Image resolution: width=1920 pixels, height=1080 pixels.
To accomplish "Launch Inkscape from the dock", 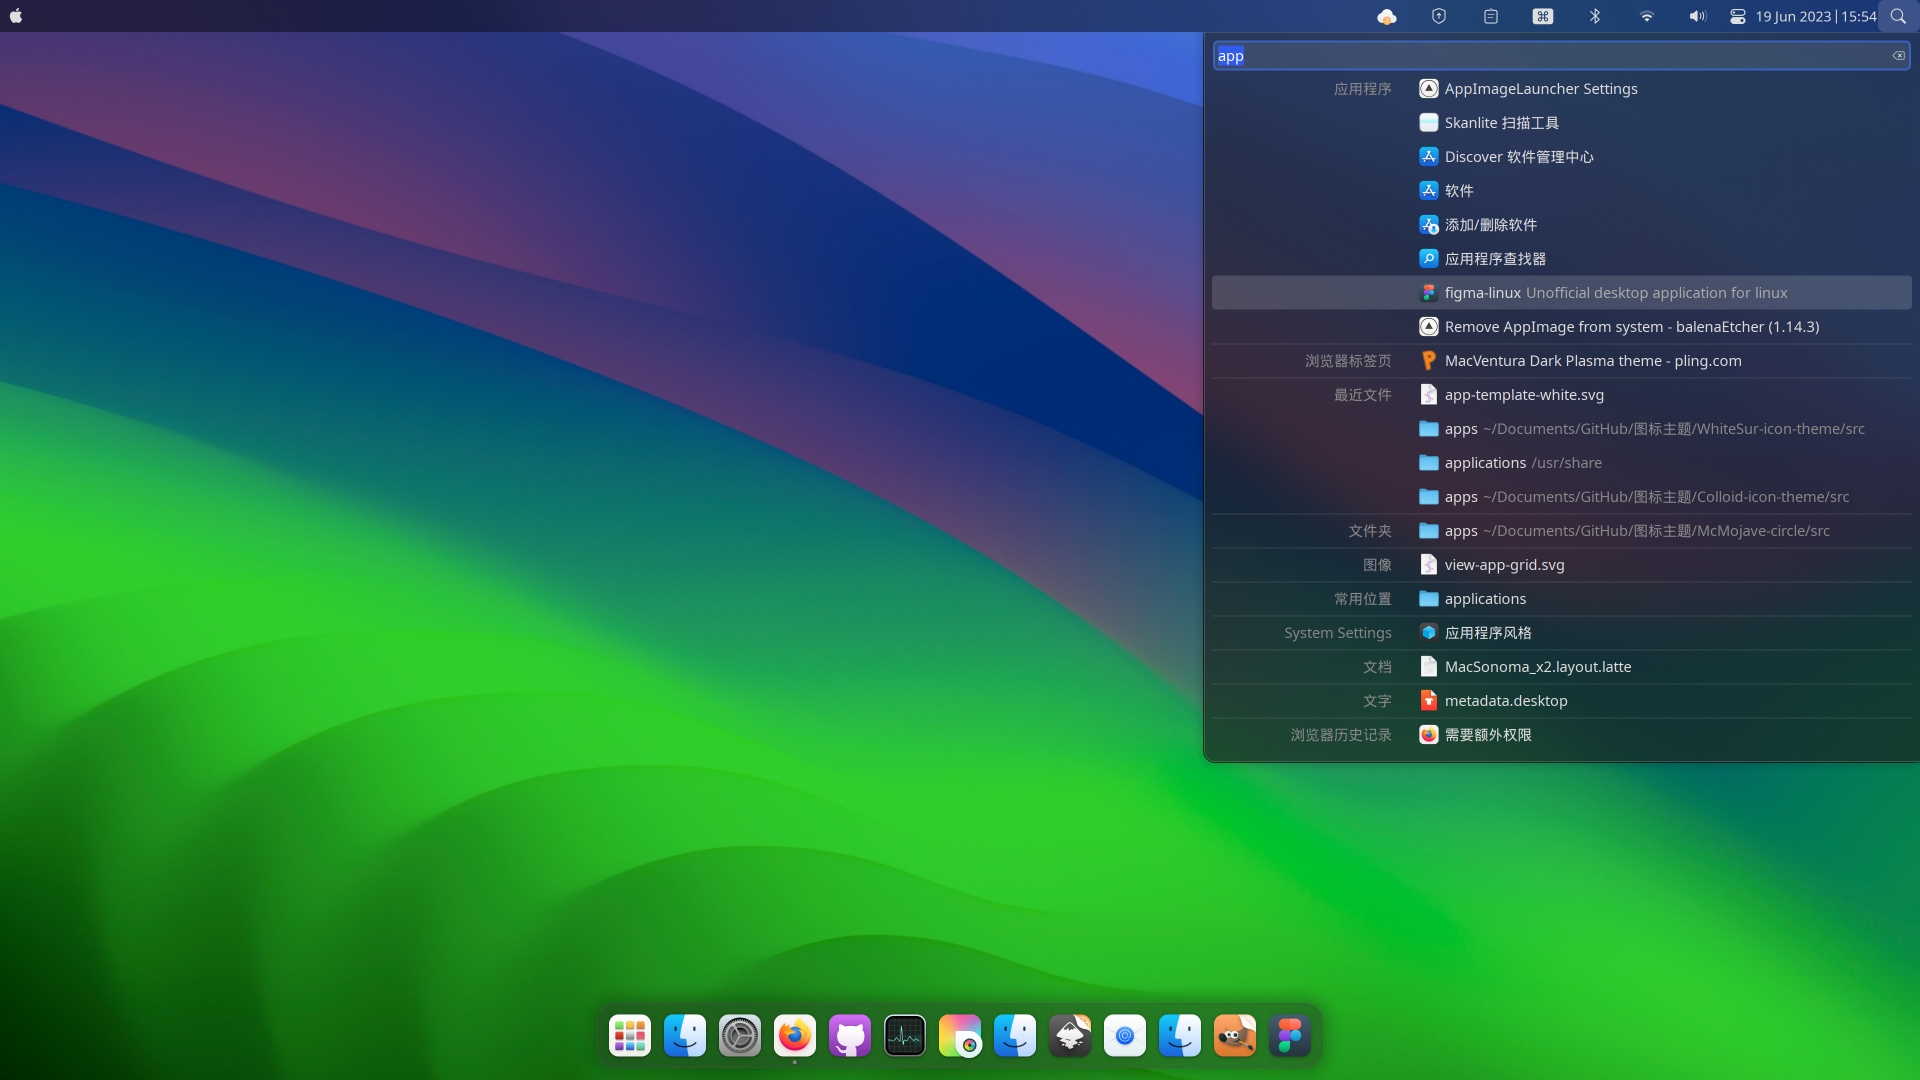I will pos(1070,1036).
